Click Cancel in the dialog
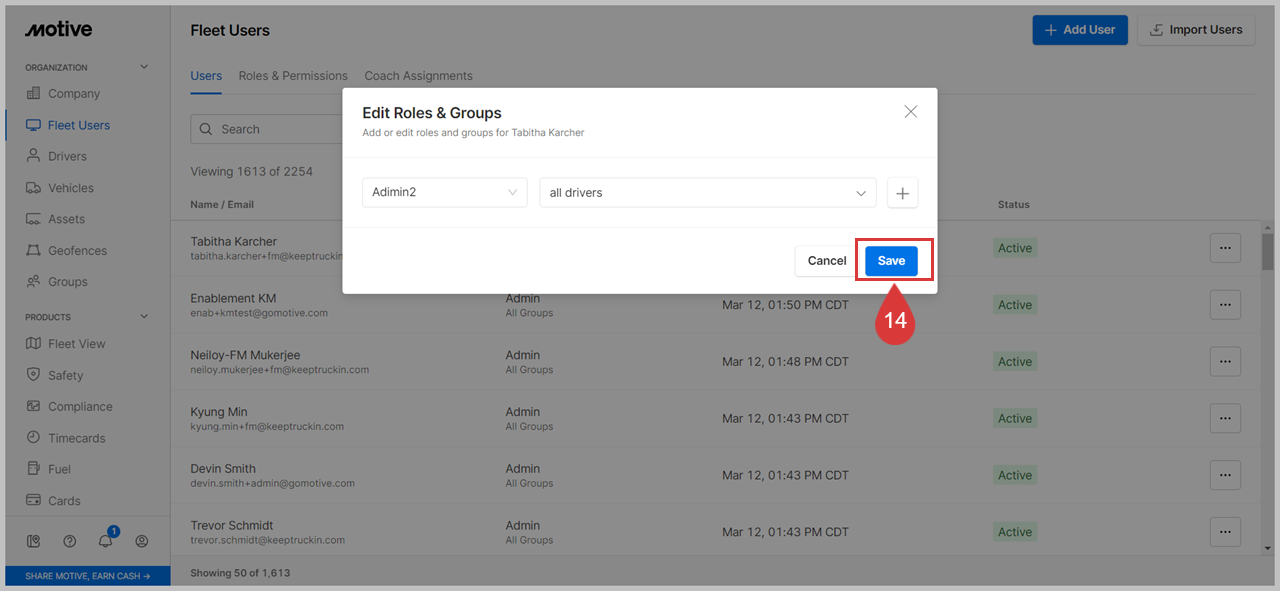 (x=827, y=261)
